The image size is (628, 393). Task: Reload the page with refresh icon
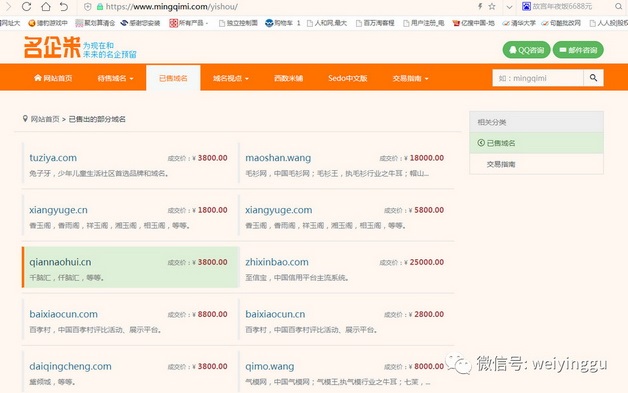tap(26, 6)
